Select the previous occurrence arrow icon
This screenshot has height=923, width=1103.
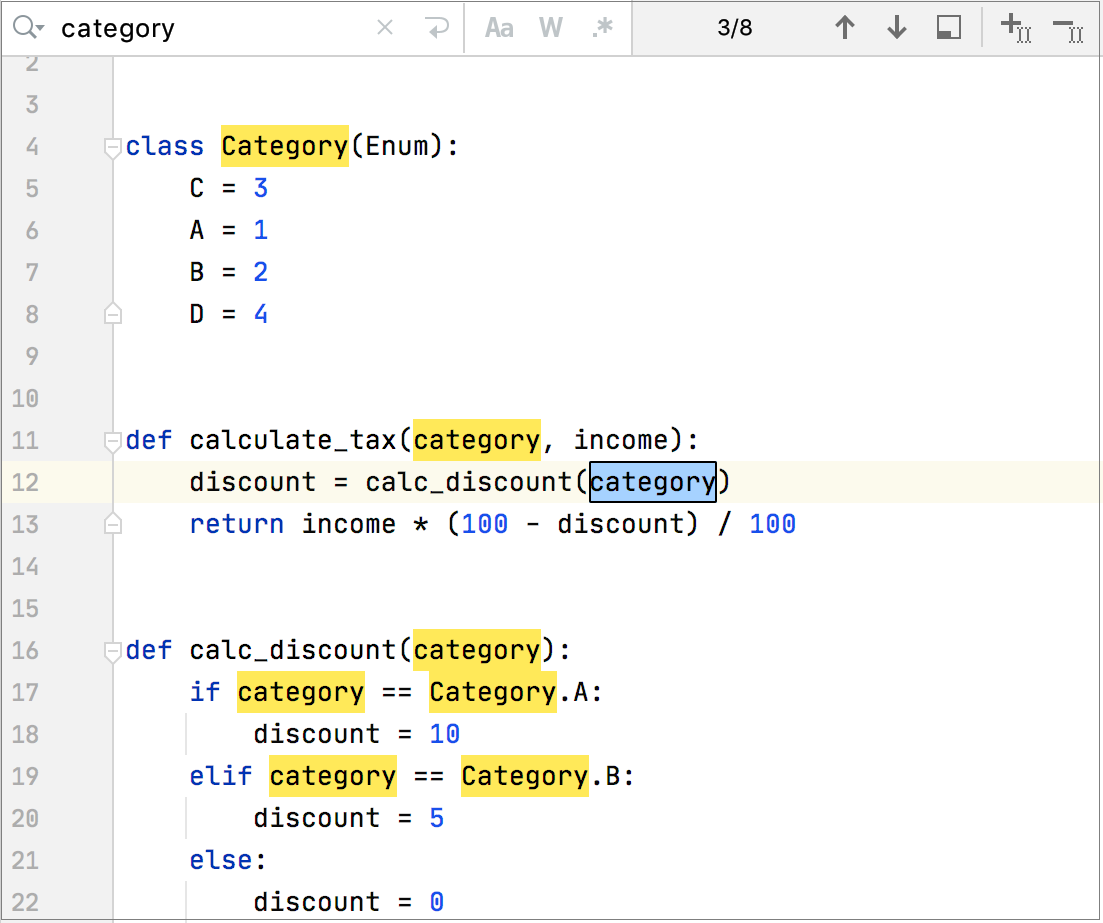[845, 28]
